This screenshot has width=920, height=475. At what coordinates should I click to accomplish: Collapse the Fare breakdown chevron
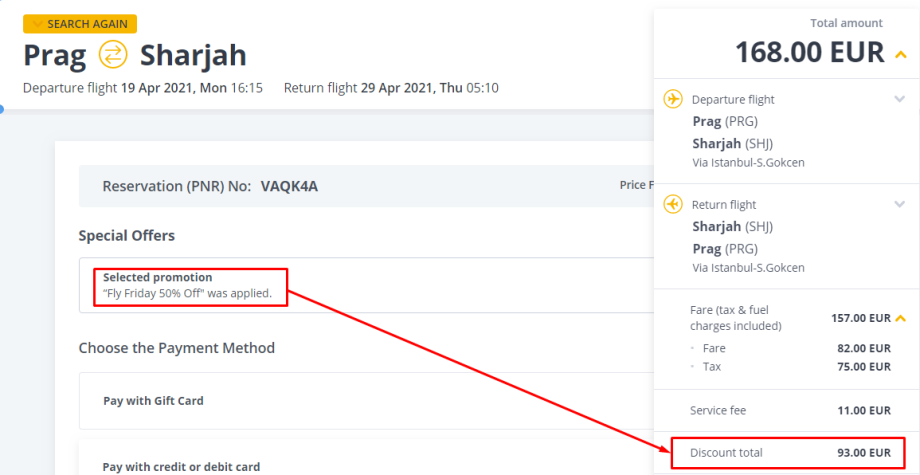point(901,318)
